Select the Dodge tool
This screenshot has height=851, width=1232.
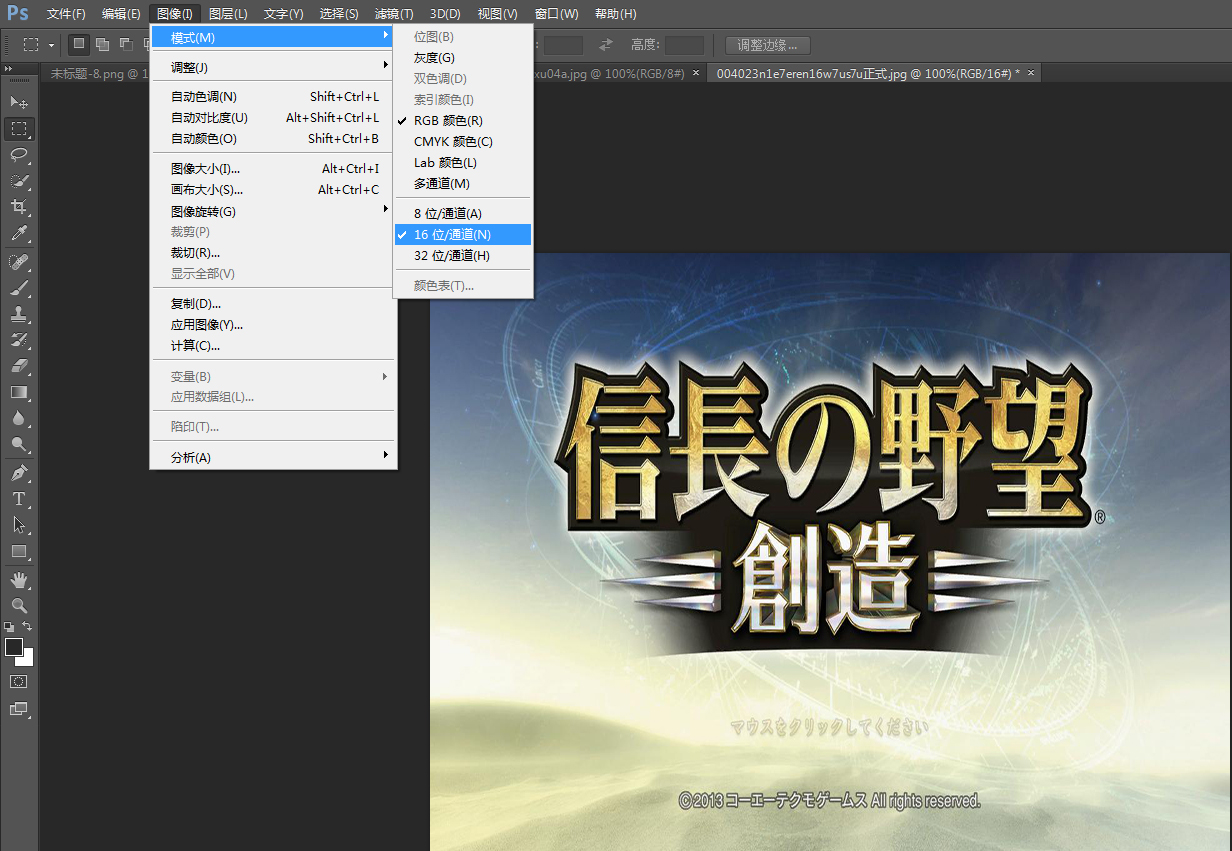coord(19,444)
